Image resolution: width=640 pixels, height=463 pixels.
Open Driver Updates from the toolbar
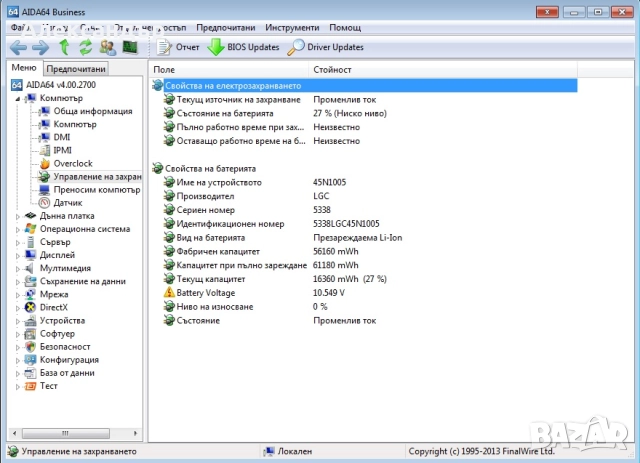(325, 47)
